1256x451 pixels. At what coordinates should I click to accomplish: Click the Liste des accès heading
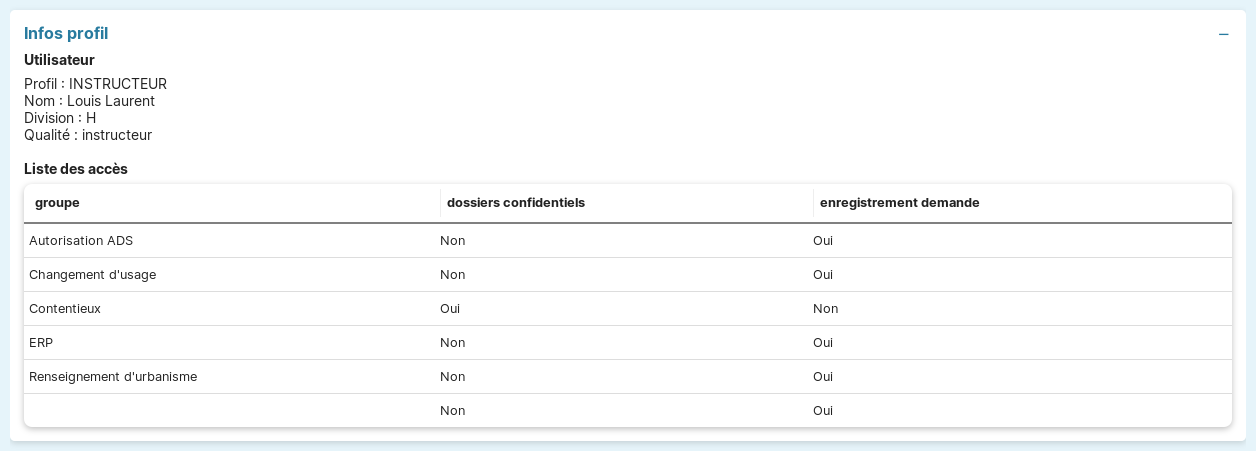coord(76,169)
